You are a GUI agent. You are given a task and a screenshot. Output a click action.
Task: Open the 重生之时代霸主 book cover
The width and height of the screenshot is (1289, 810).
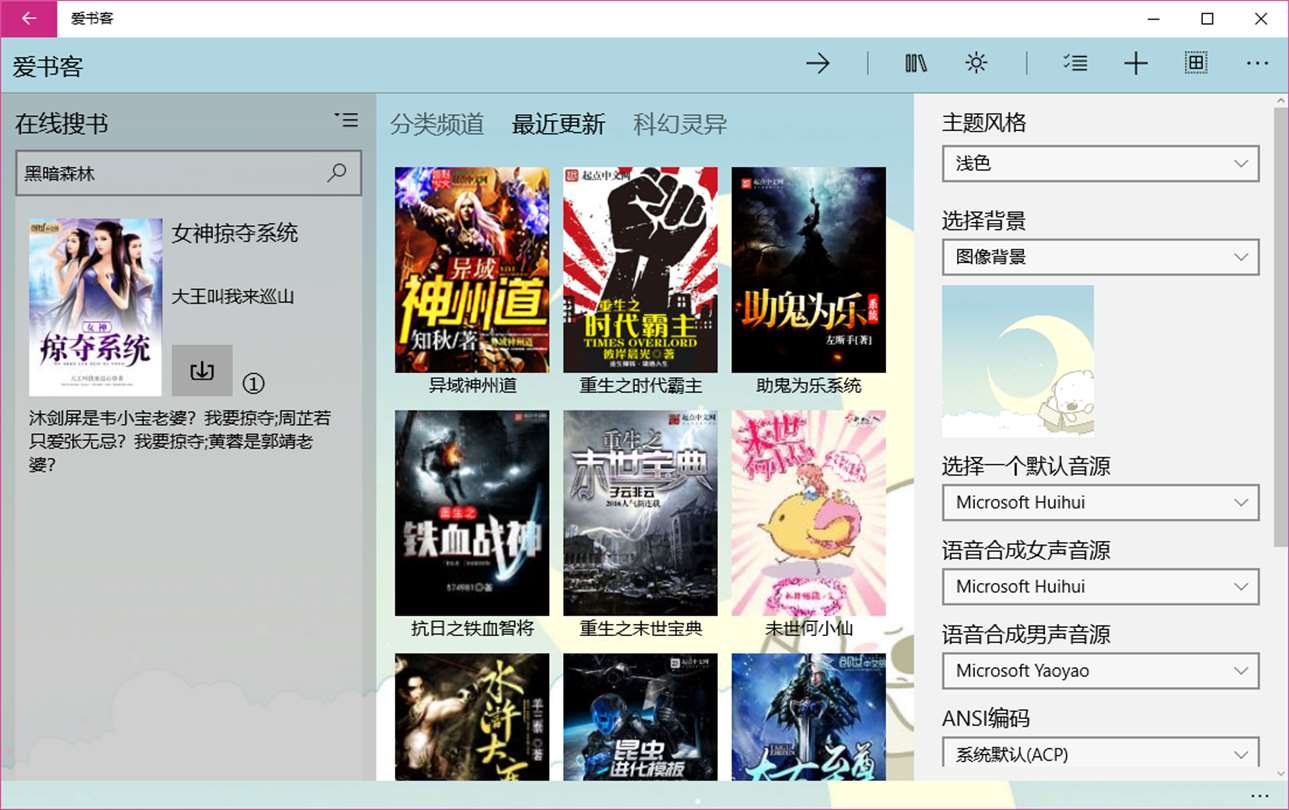[x=640, y=270]
